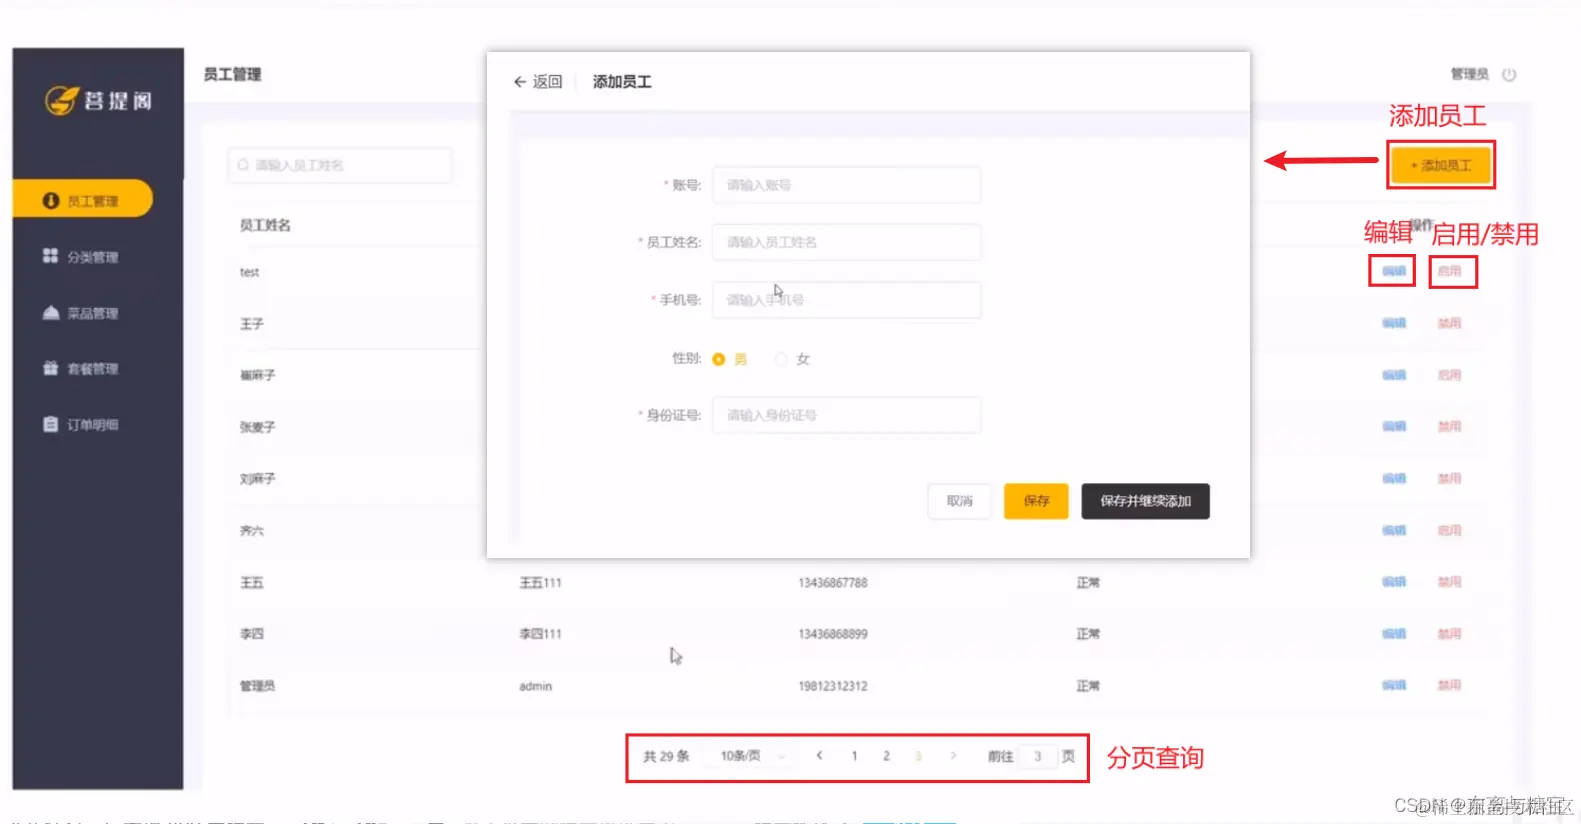The width and height of the screenshot is (1581, 824).
Task: Click employee name 王五 in table
Action: (251, 583)
